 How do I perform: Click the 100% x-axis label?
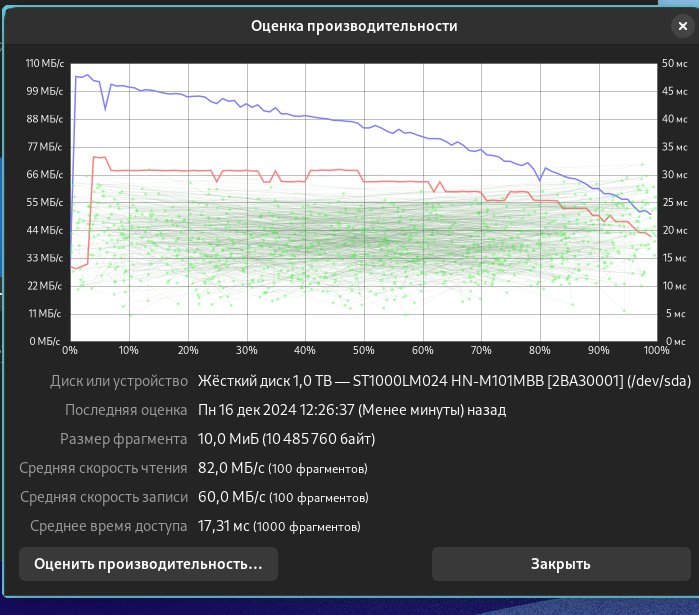657,350
